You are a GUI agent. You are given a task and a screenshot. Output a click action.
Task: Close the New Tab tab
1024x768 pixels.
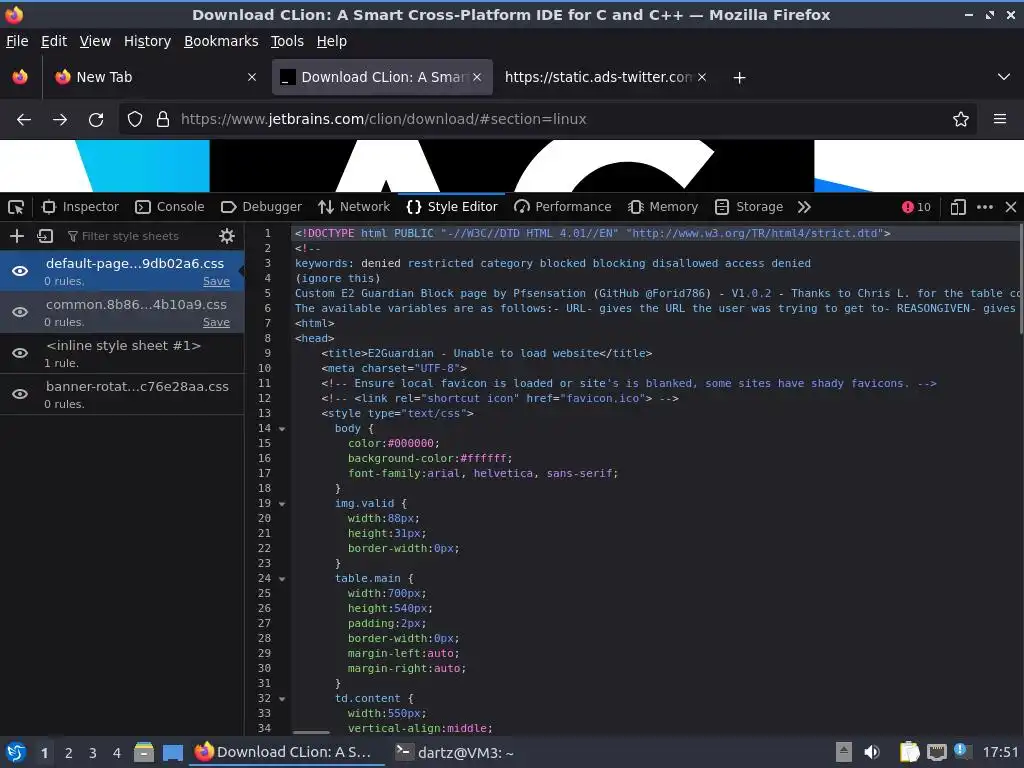pyautogui.click(x=252, y=78)
